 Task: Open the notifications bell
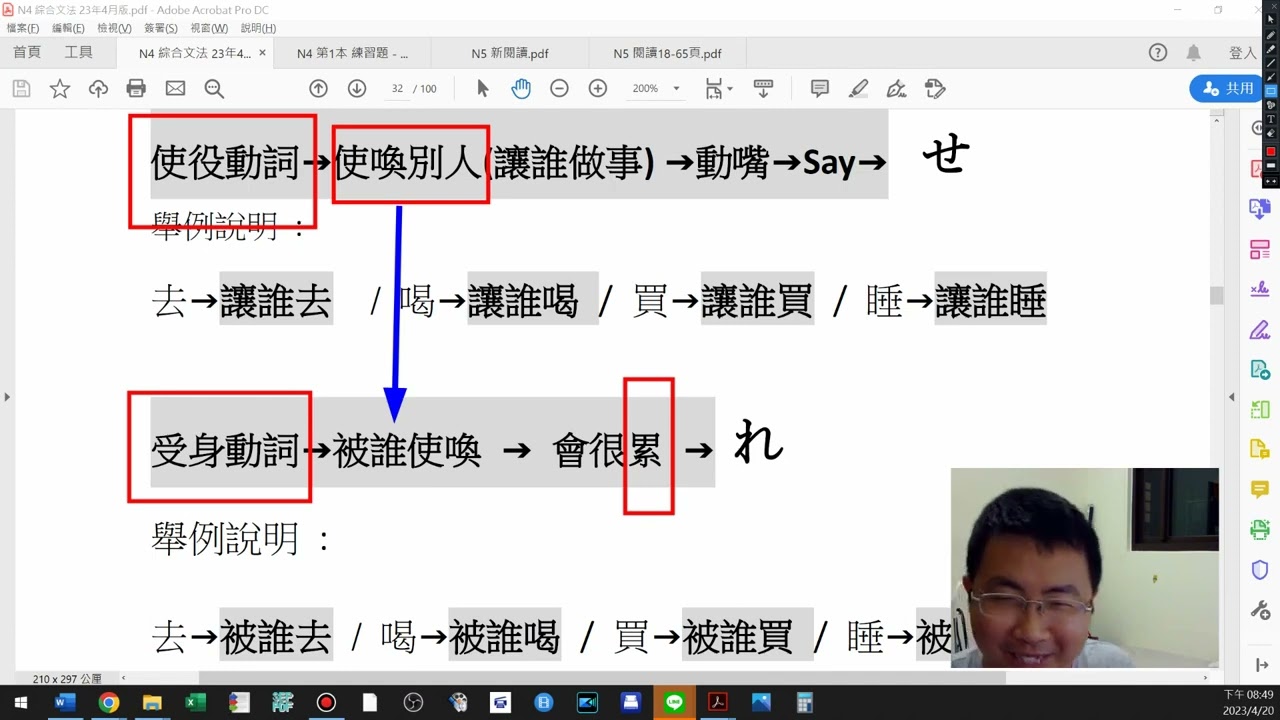pyautogui.click(x=1194, y=53)
